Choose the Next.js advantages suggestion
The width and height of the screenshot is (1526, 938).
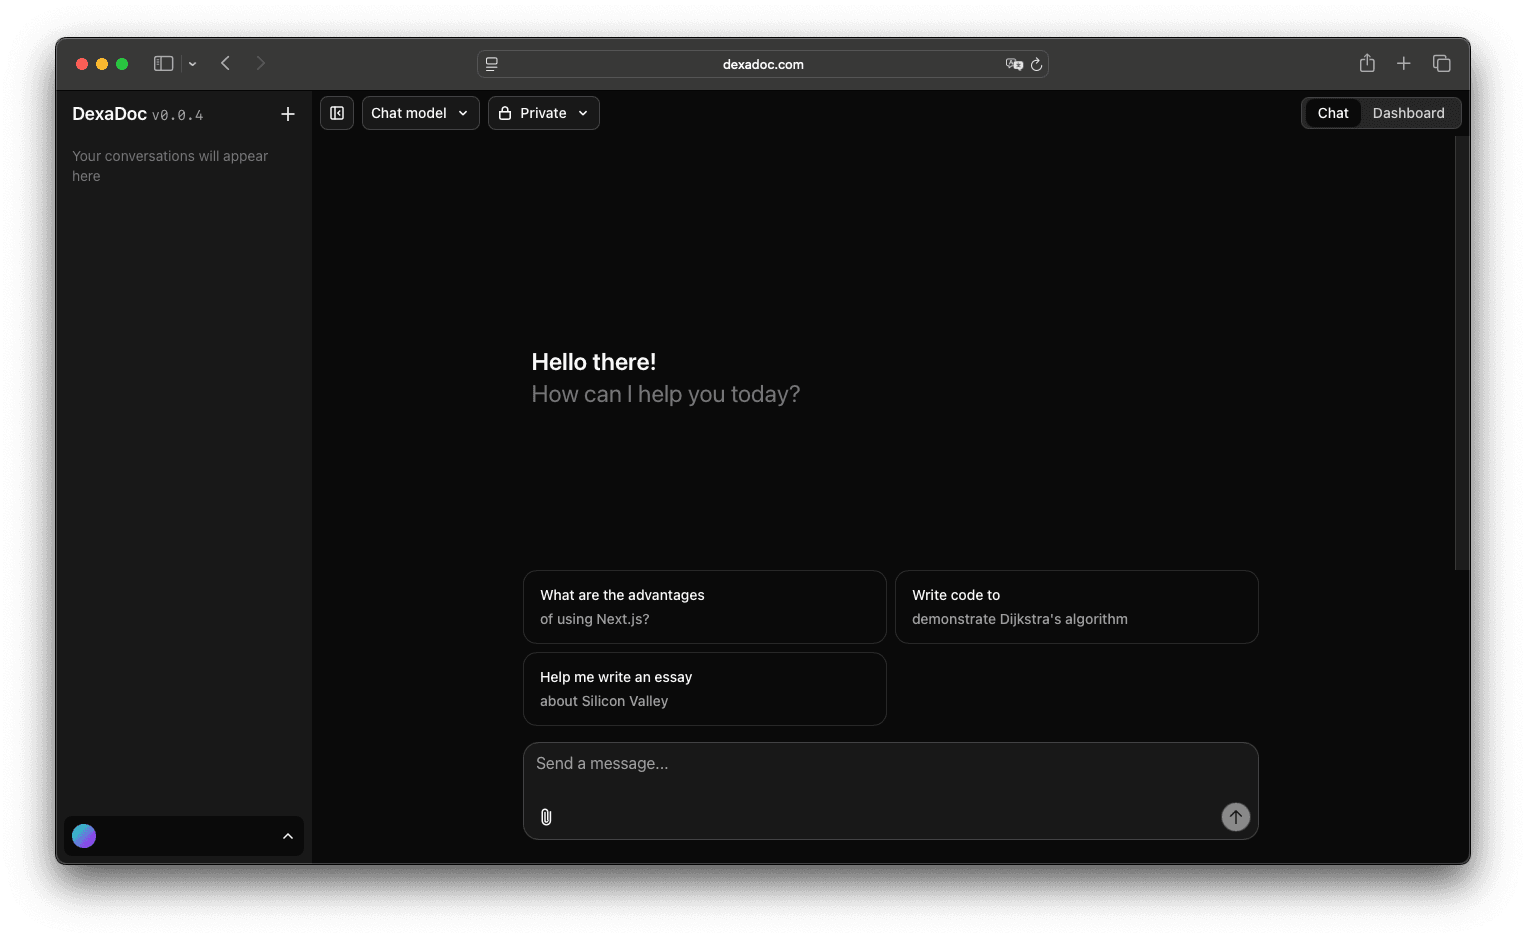tap(704, 607)
